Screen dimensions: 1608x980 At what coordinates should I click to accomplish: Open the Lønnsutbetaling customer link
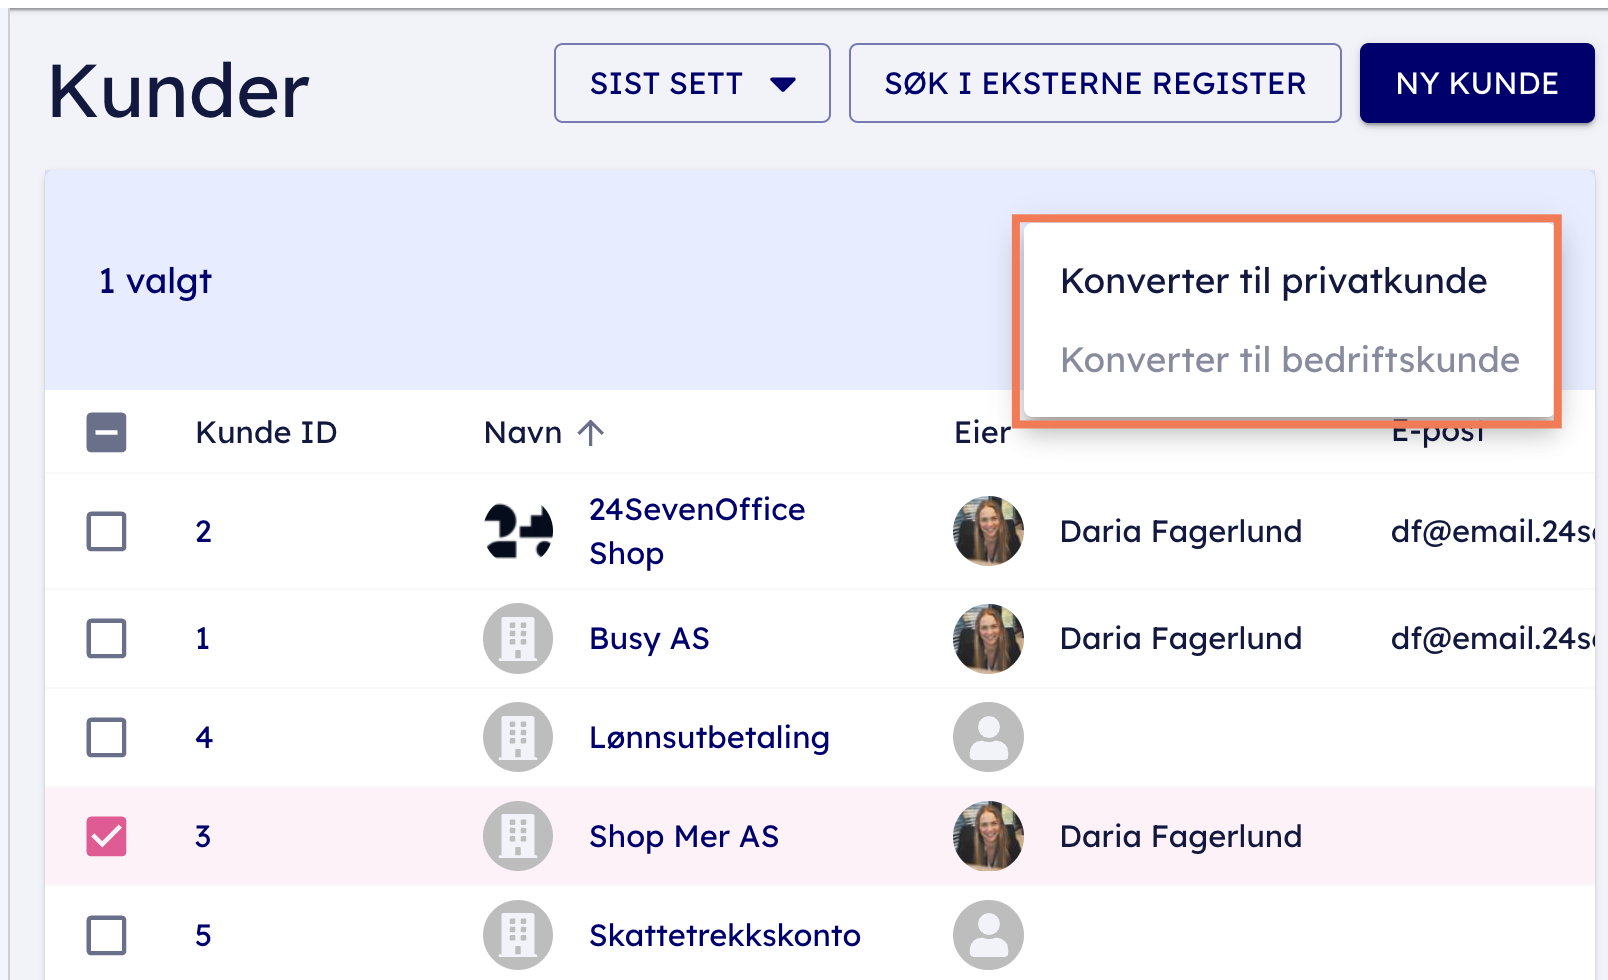709,737
